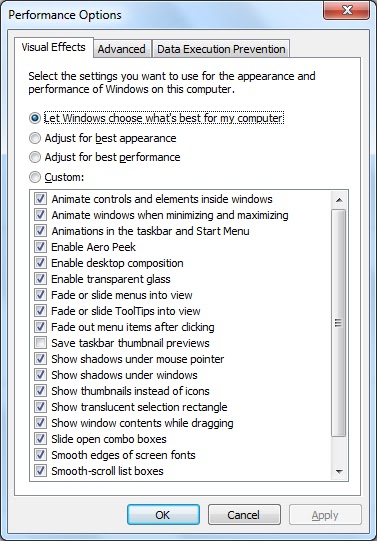
Task: Toggle Animate controls and elements inside windows
Action: pos(40,199)
